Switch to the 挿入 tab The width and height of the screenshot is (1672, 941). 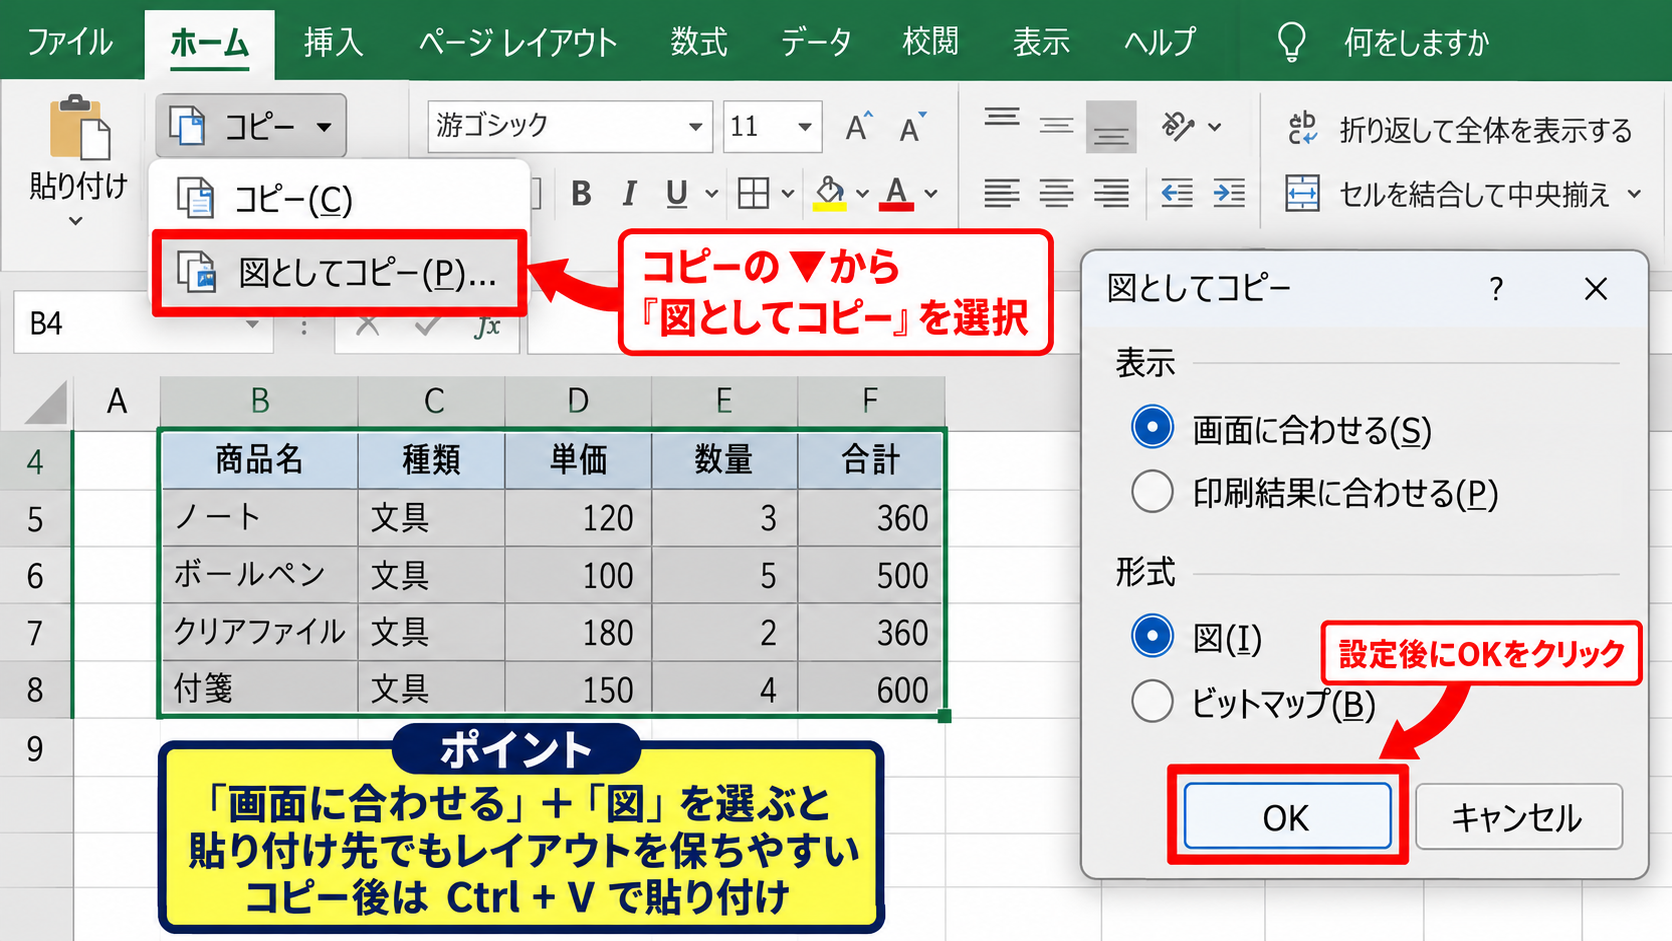(333, 42)
